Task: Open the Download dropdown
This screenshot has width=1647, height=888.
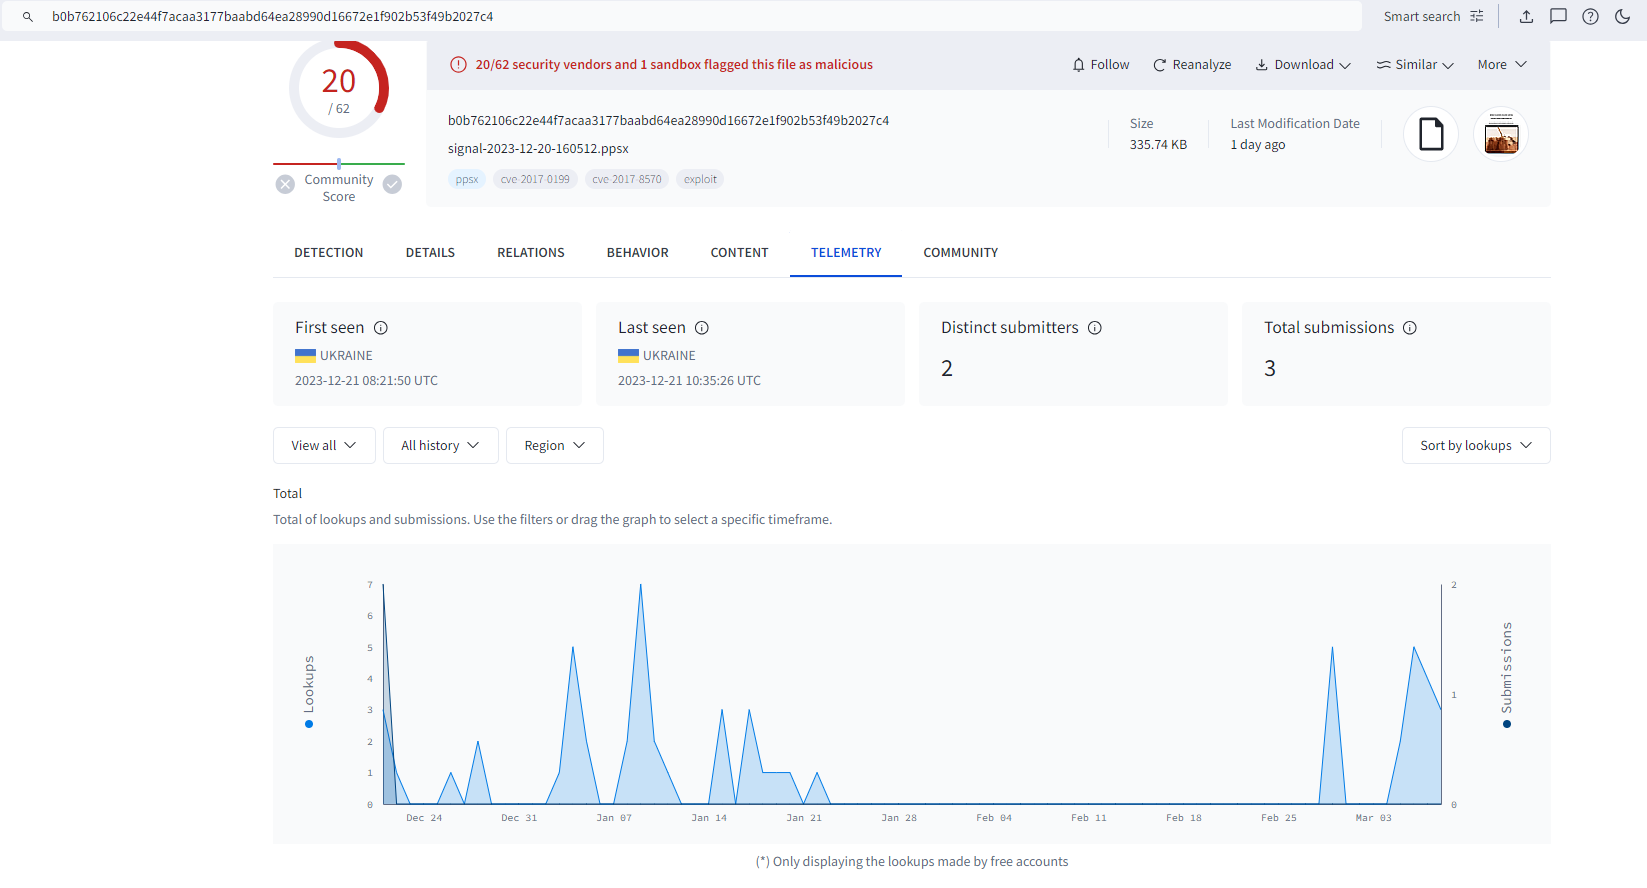Action: point(1303,65)
